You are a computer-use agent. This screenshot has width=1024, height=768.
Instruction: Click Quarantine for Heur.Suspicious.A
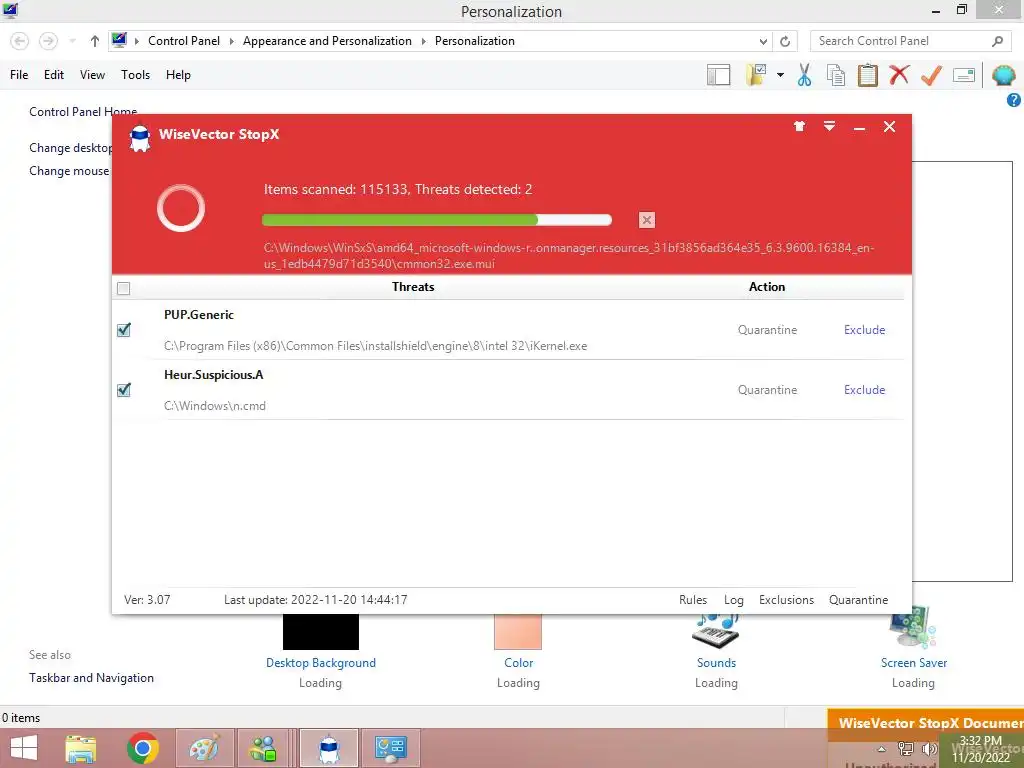coord(767,390)
